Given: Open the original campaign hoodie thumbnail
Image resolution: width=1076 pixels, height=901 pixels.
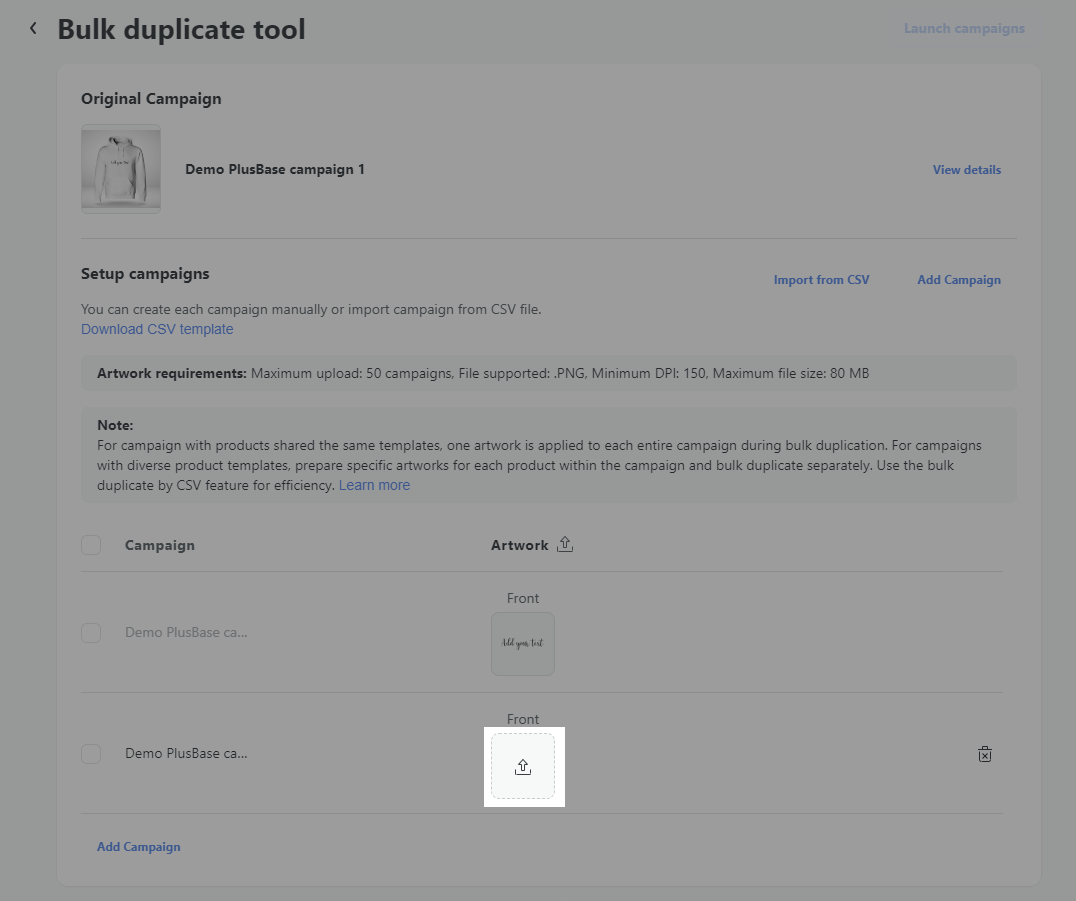Looking at the screenshot, I should point(121,169).
